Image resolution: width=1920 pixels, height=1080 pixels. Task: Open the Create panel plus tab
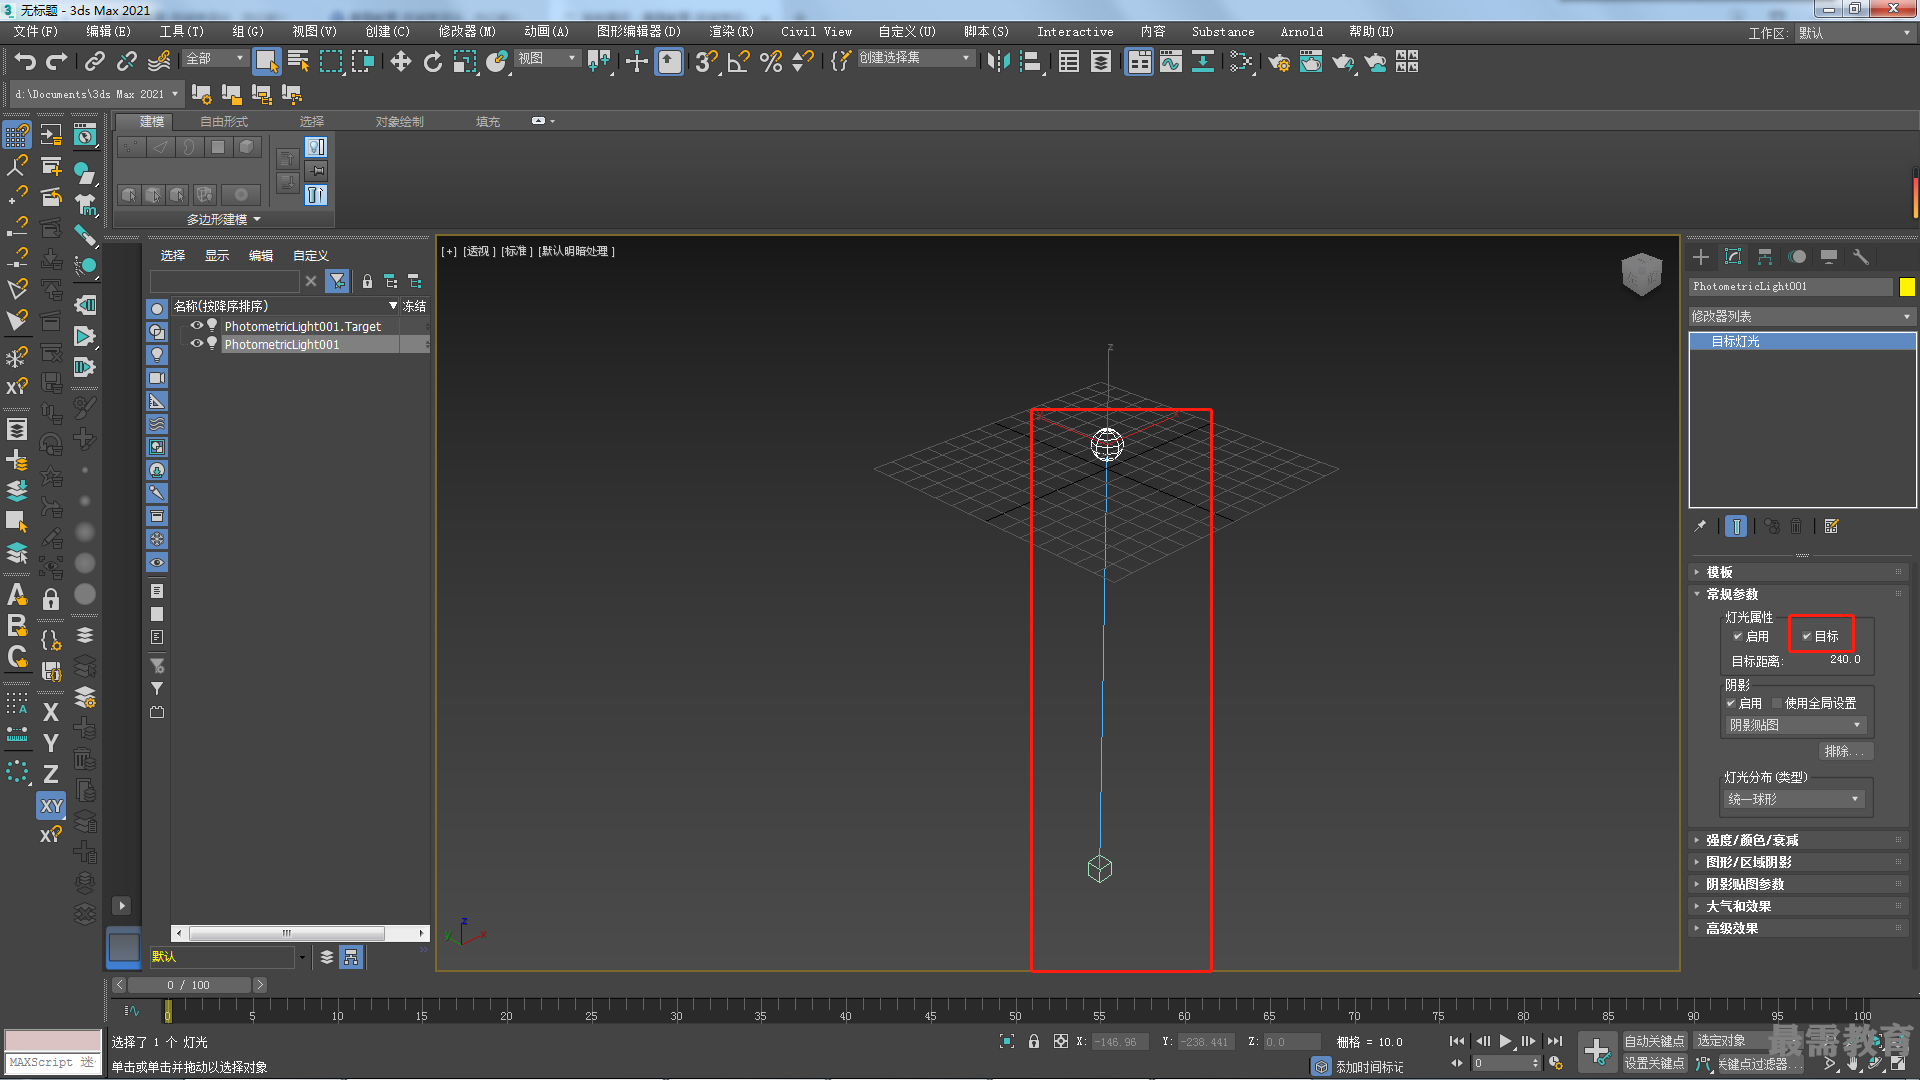pos(1701,257)
